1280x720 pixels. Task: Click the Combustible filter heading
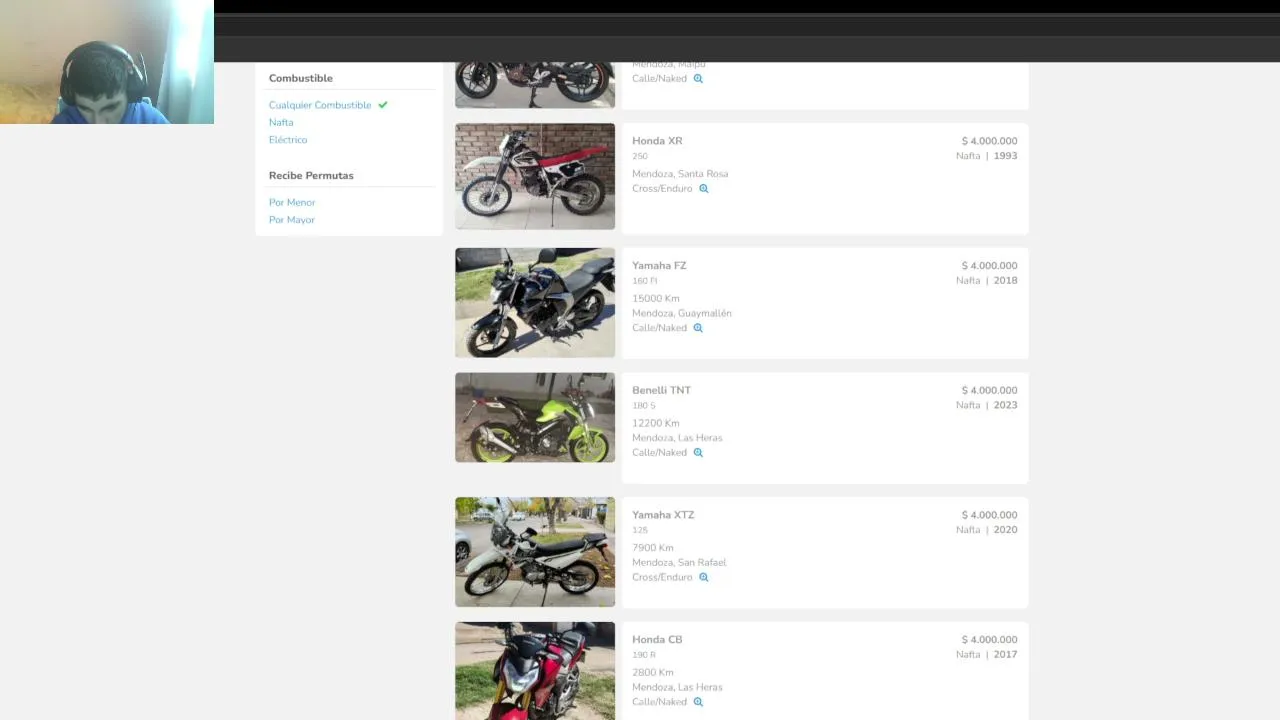[x=301, y=78]
